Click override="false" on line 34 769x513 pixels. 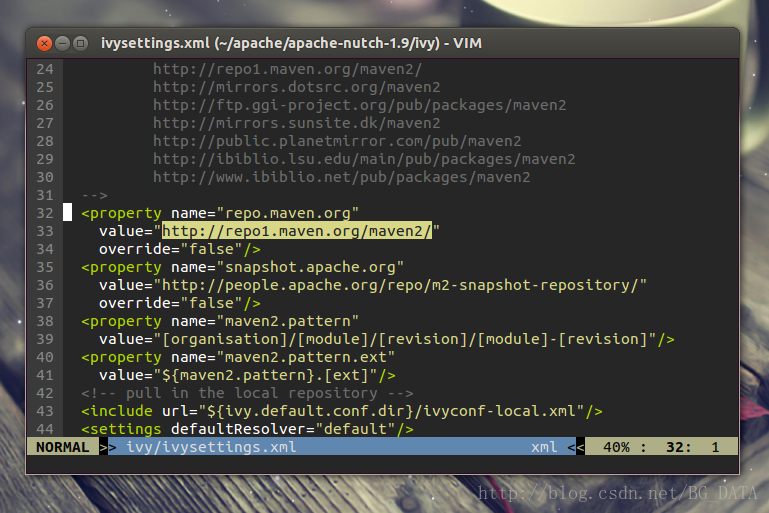point(171,249)
